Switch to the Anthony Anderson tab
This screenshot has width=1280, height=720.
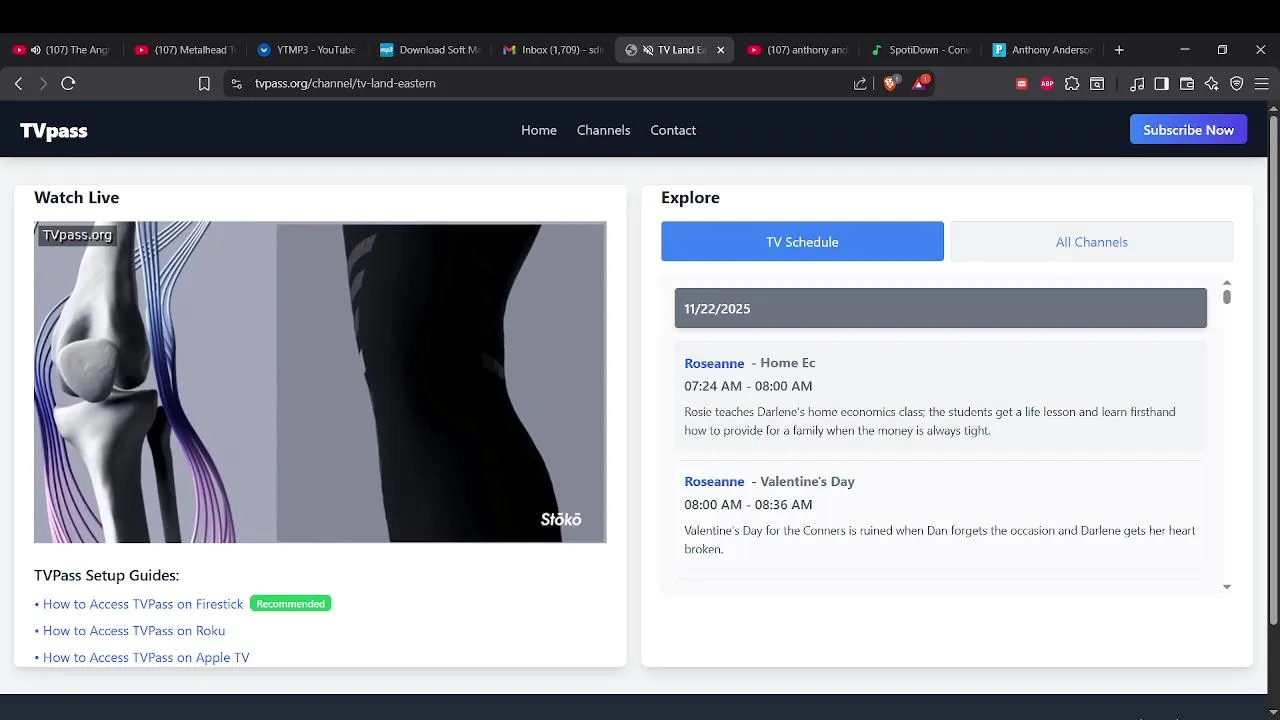tap(1044, 50)
